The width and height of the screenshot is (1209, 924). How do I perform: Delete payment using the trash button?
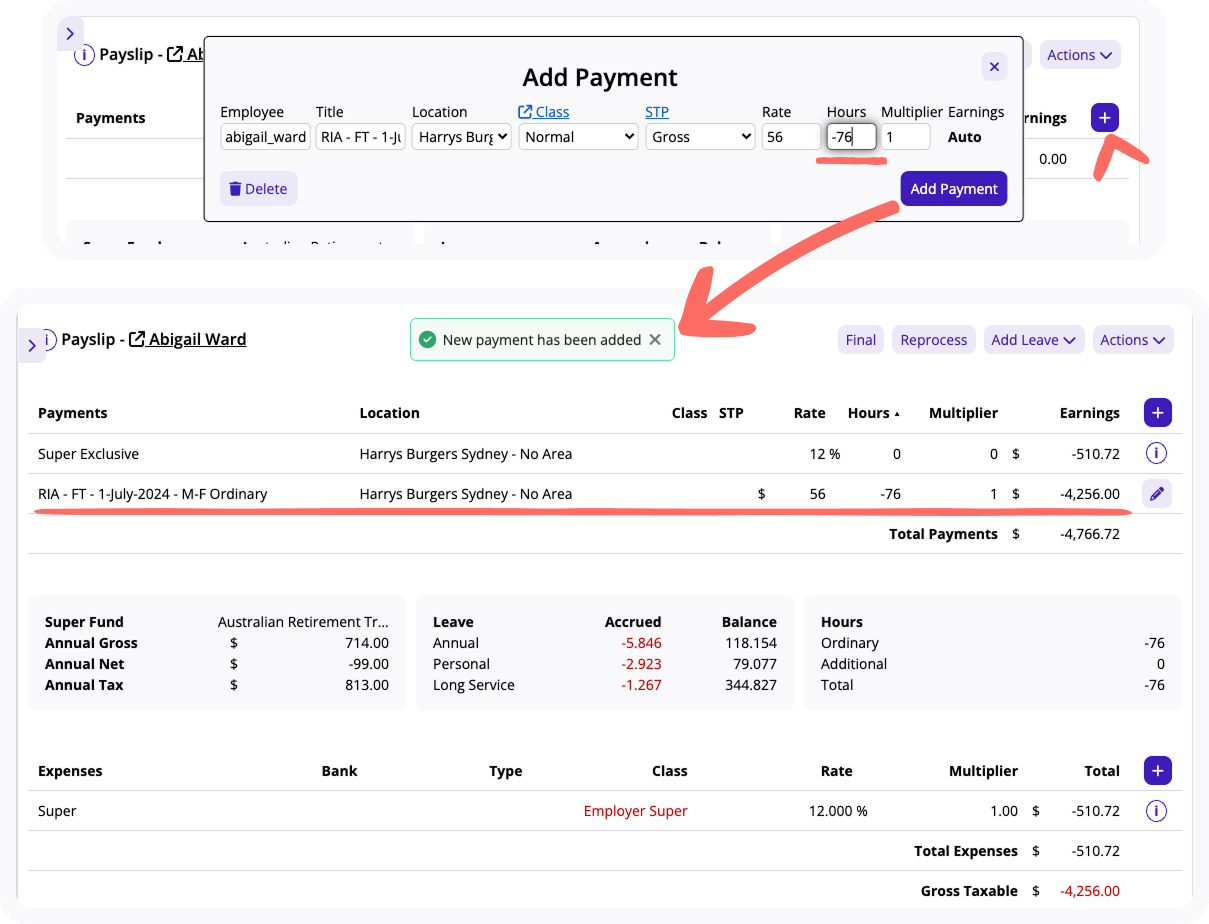pyautogui.click(x=258, y=189)
